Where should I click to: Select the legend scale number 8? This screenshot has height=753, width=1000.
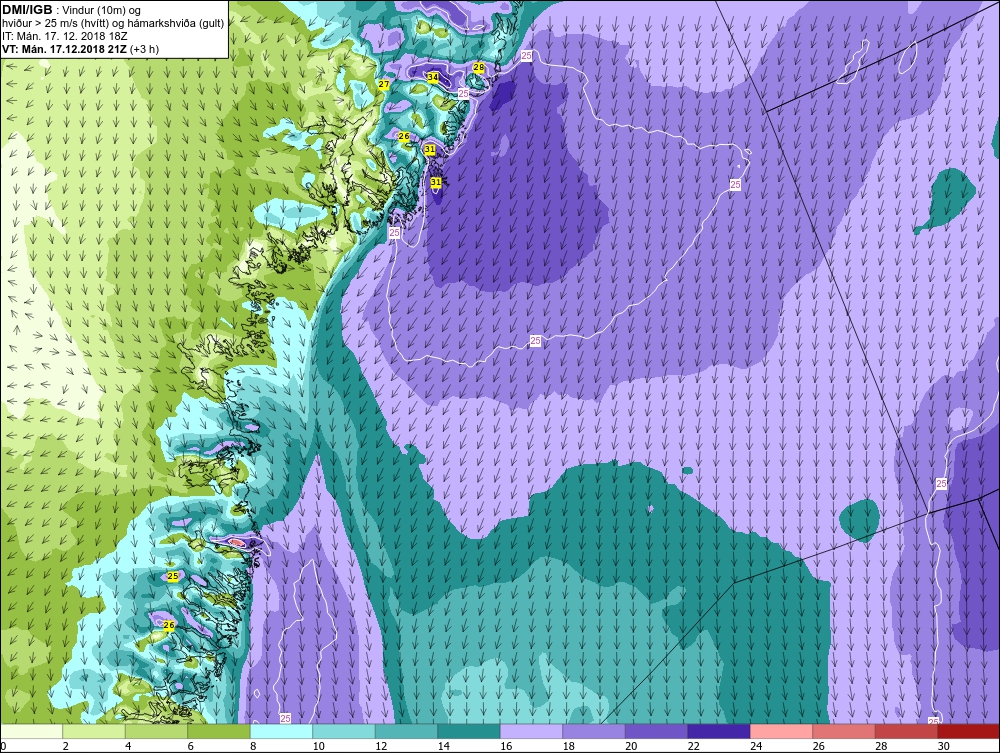click(x=253, y=746)
